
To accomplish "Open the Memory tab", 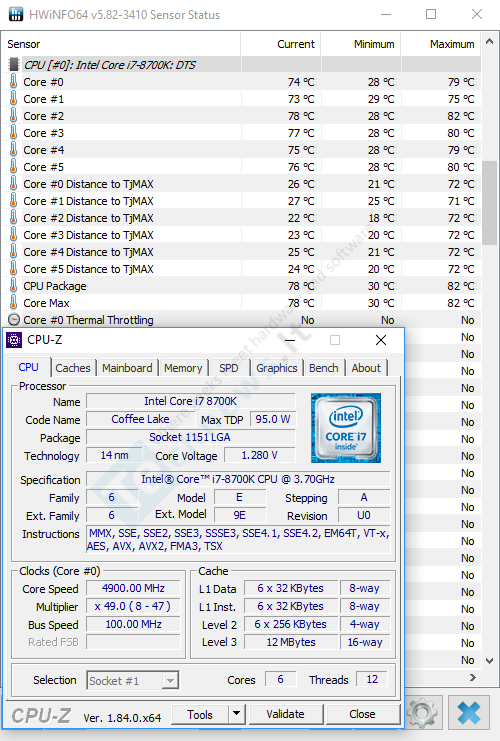I will click(x=183, y=368).
